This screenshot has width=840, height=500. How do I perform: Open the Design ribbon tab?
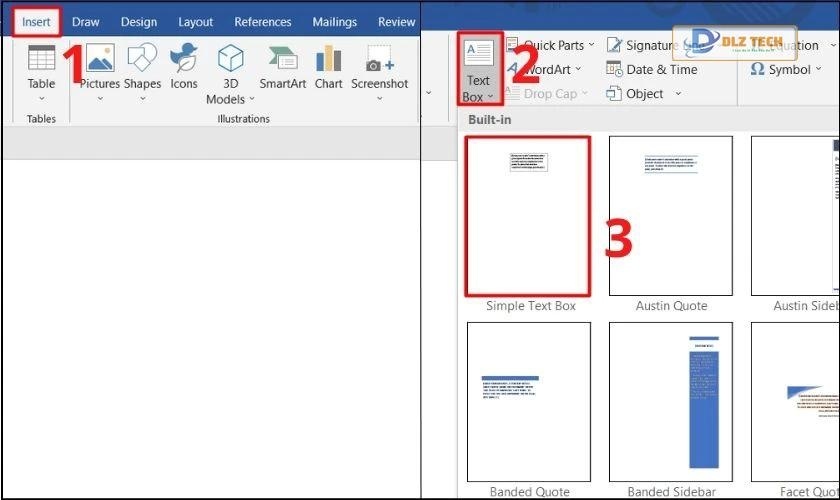(x=139, y=22)
